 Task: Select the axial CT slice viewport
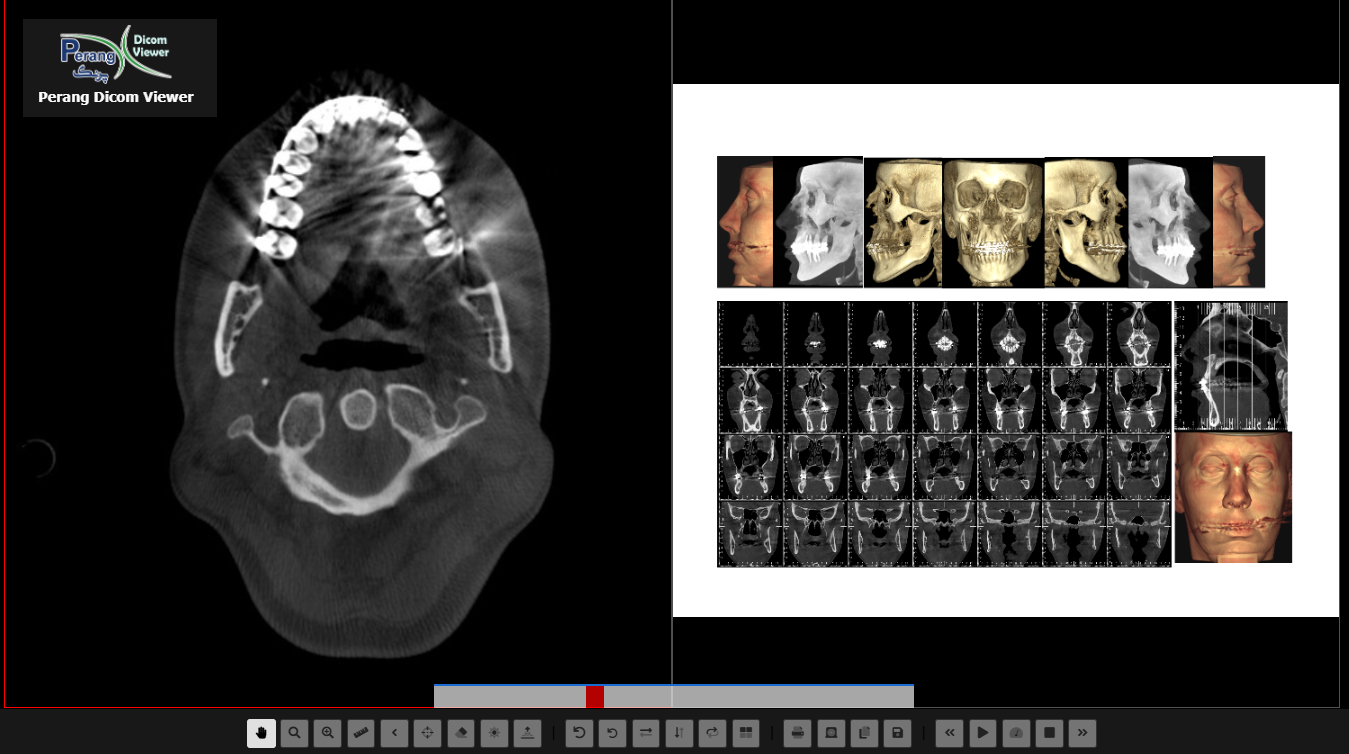click(338, 354)
